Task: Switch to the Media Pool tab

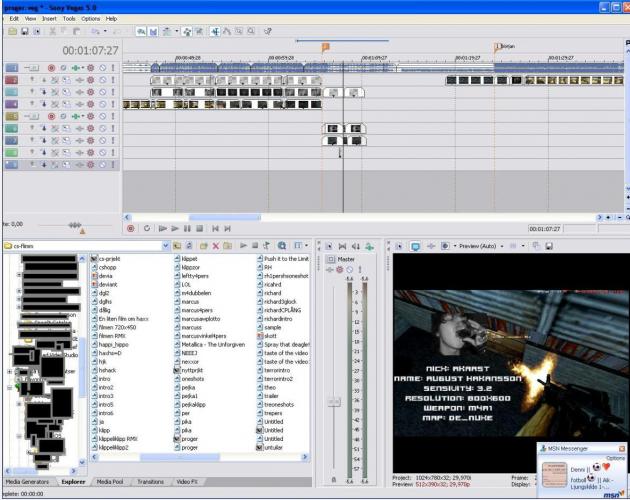Action: click(110, 481)
